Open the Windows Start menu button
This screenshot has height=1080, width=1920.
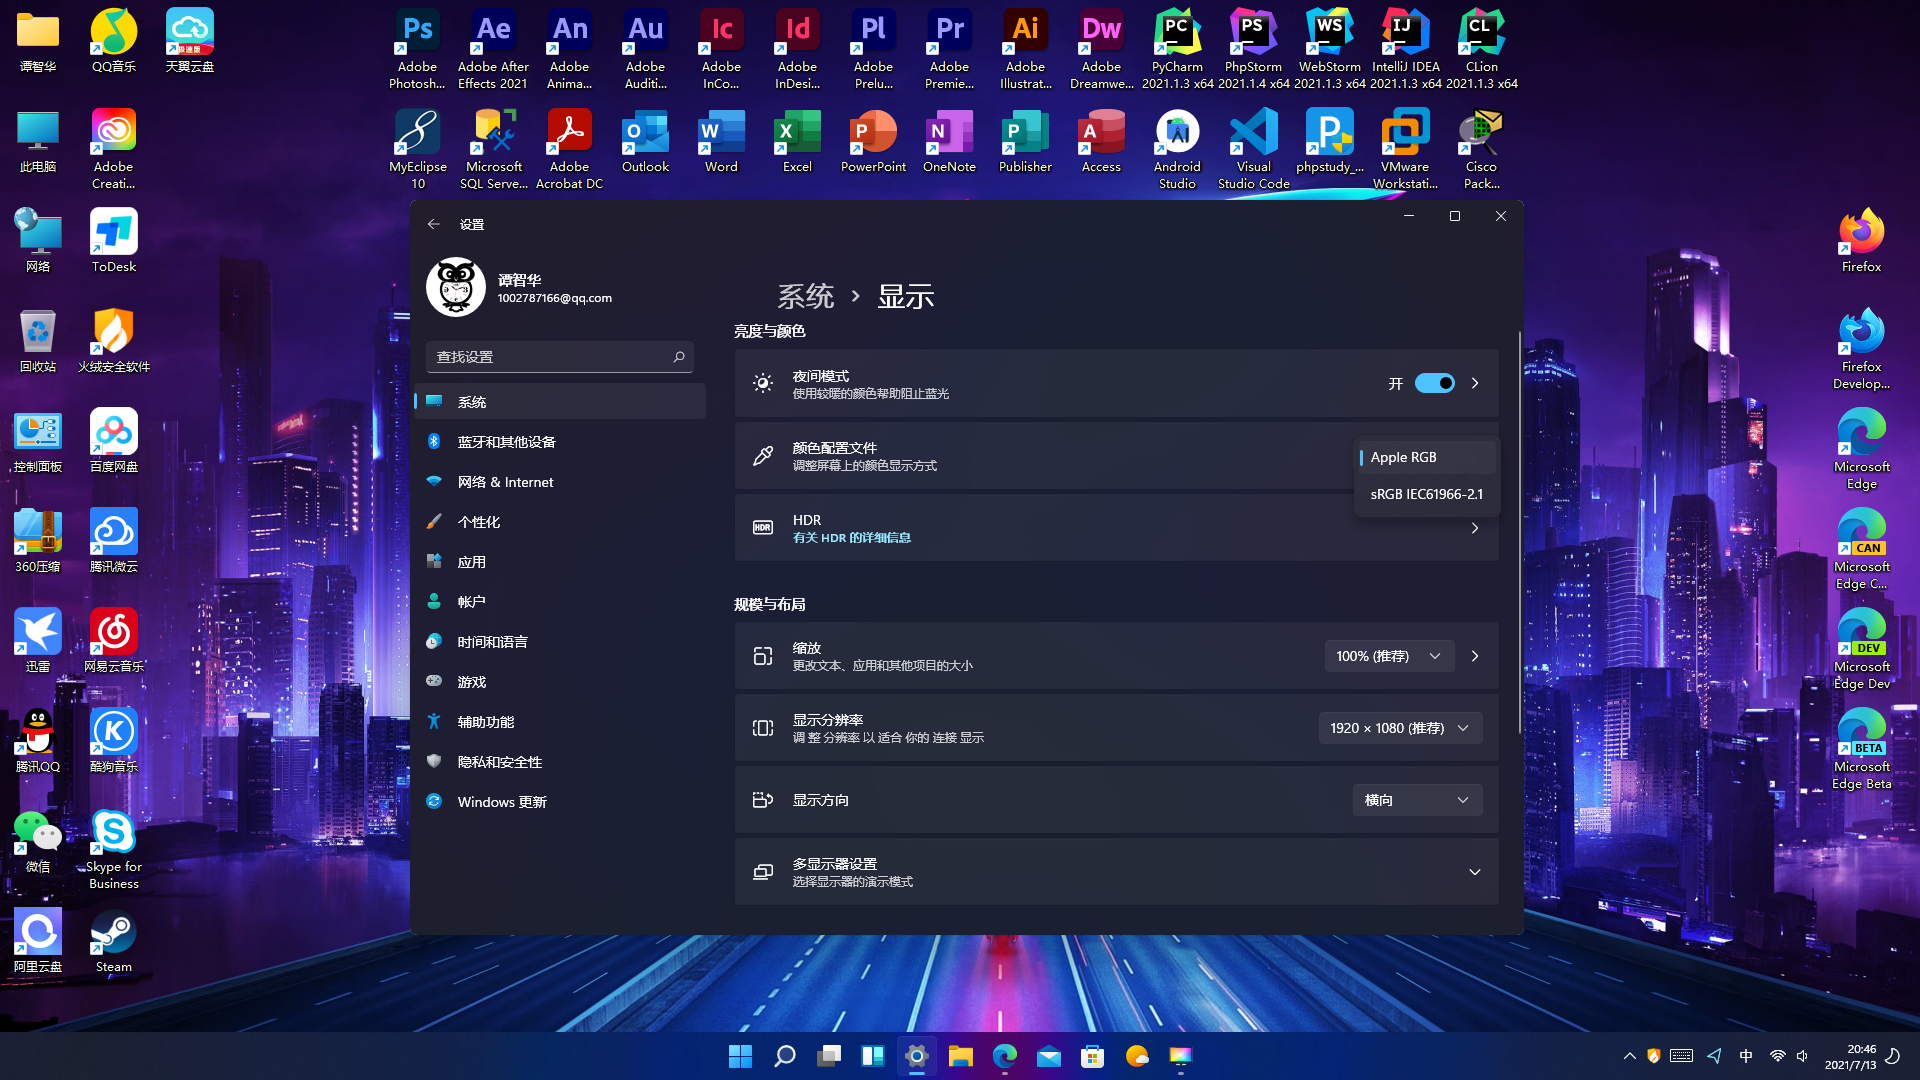[740, 1056]
